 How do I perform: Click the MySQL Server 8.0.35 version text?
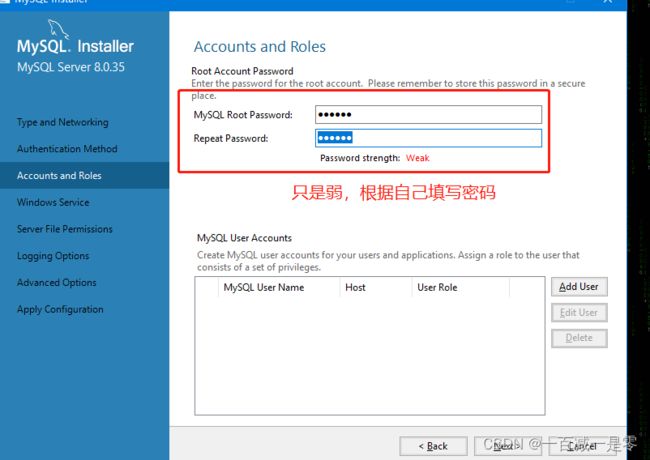click(71, 67)
